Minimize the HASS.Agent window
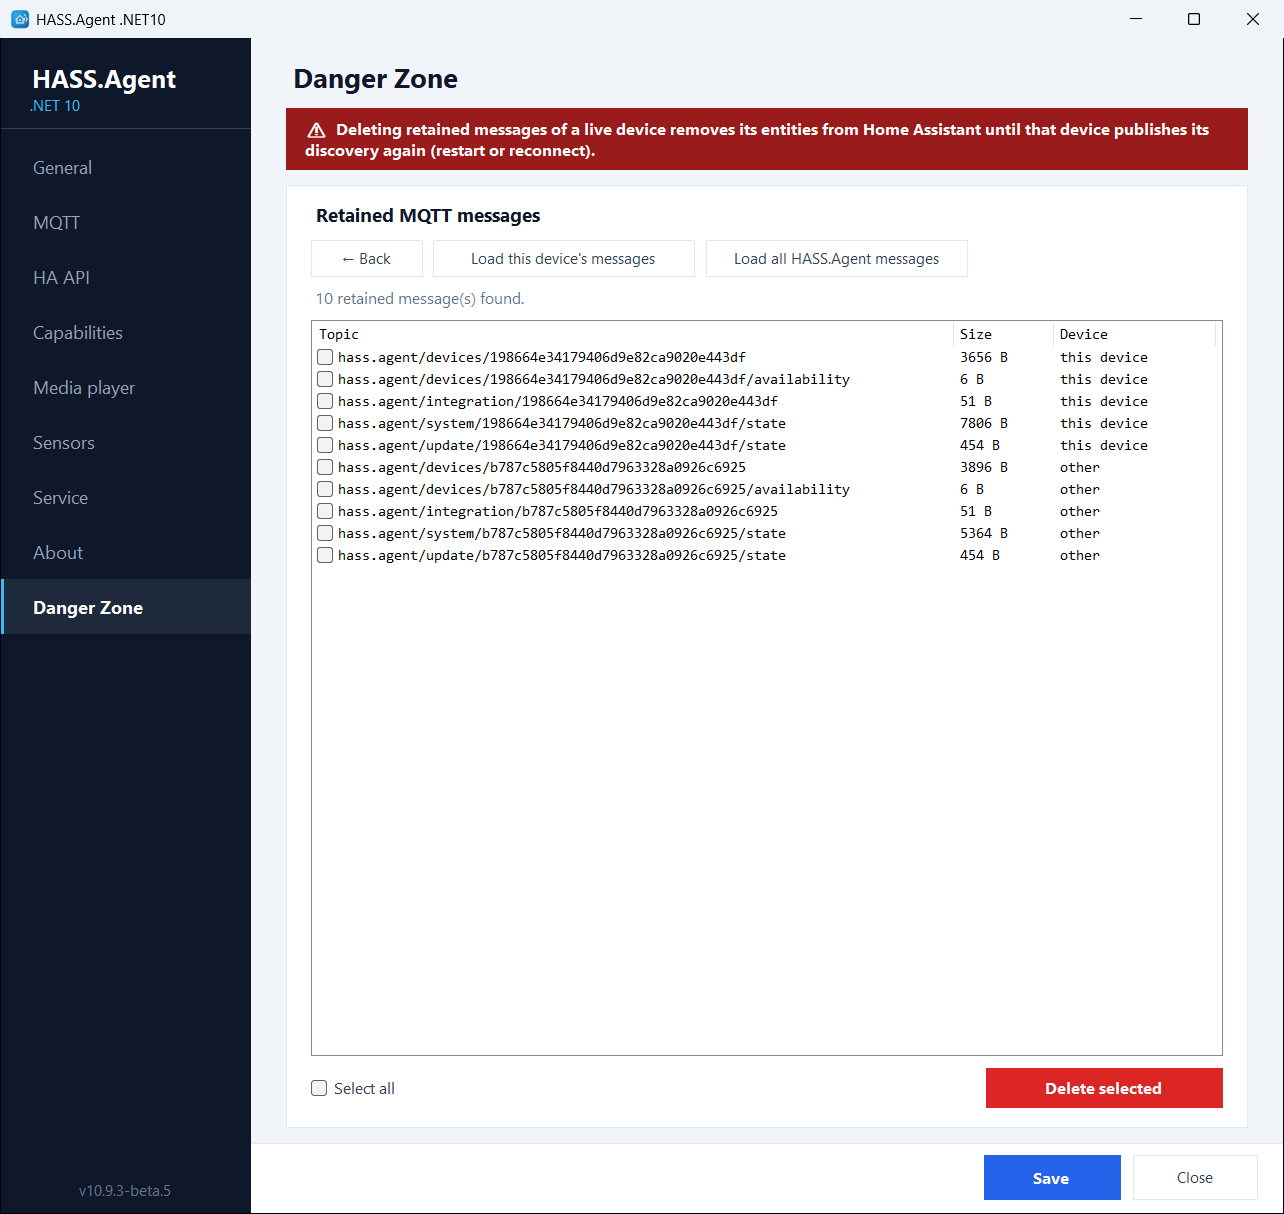The width and height of the screenshot is (1284, 1214). (1136, 19)
